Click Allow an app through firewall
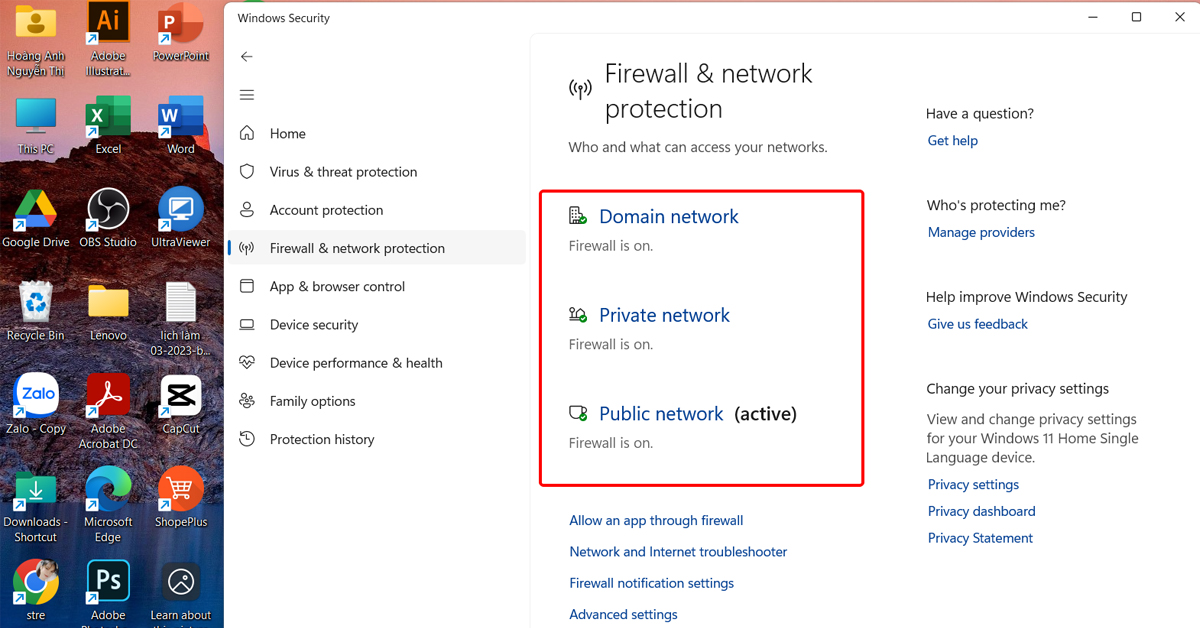1200x628 pixels. pos(656,521)
